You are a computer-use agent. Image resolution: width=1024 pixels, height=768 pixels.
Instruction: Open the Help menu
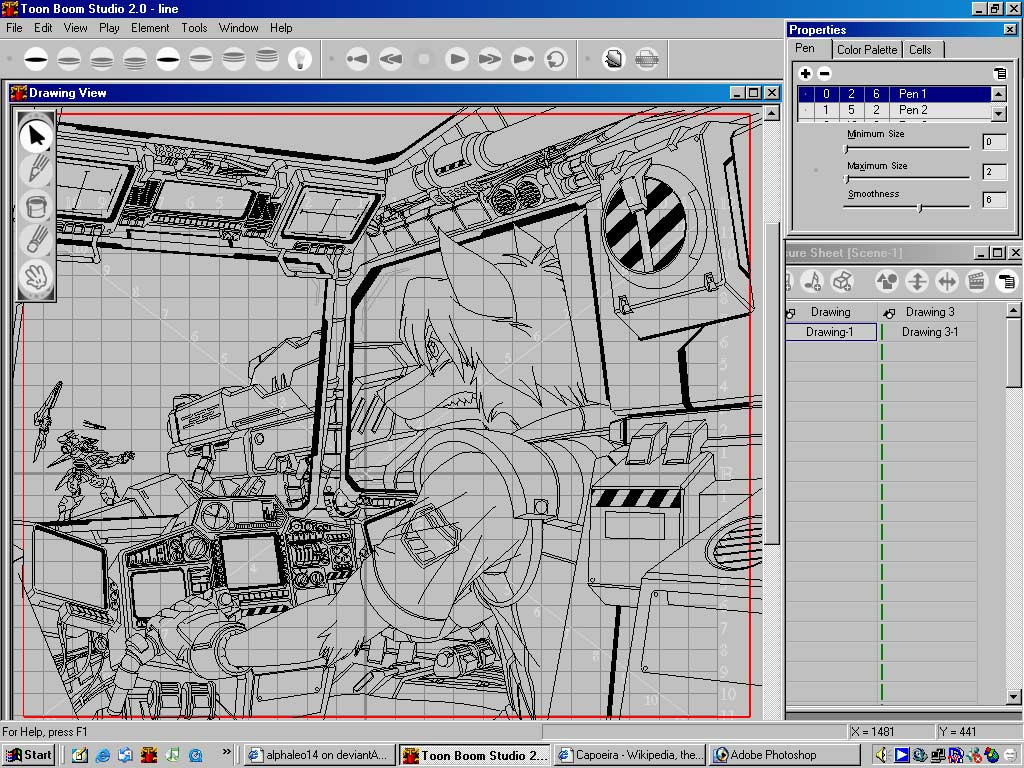281,28
